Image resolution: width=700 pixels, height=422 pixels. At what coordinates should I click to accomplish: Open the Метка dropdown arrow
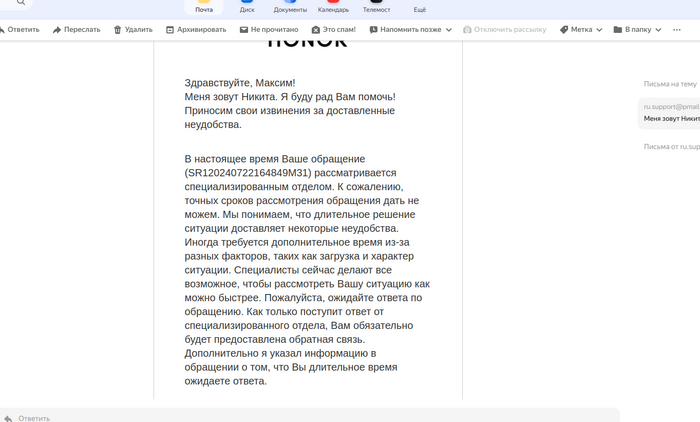(600, 30)
